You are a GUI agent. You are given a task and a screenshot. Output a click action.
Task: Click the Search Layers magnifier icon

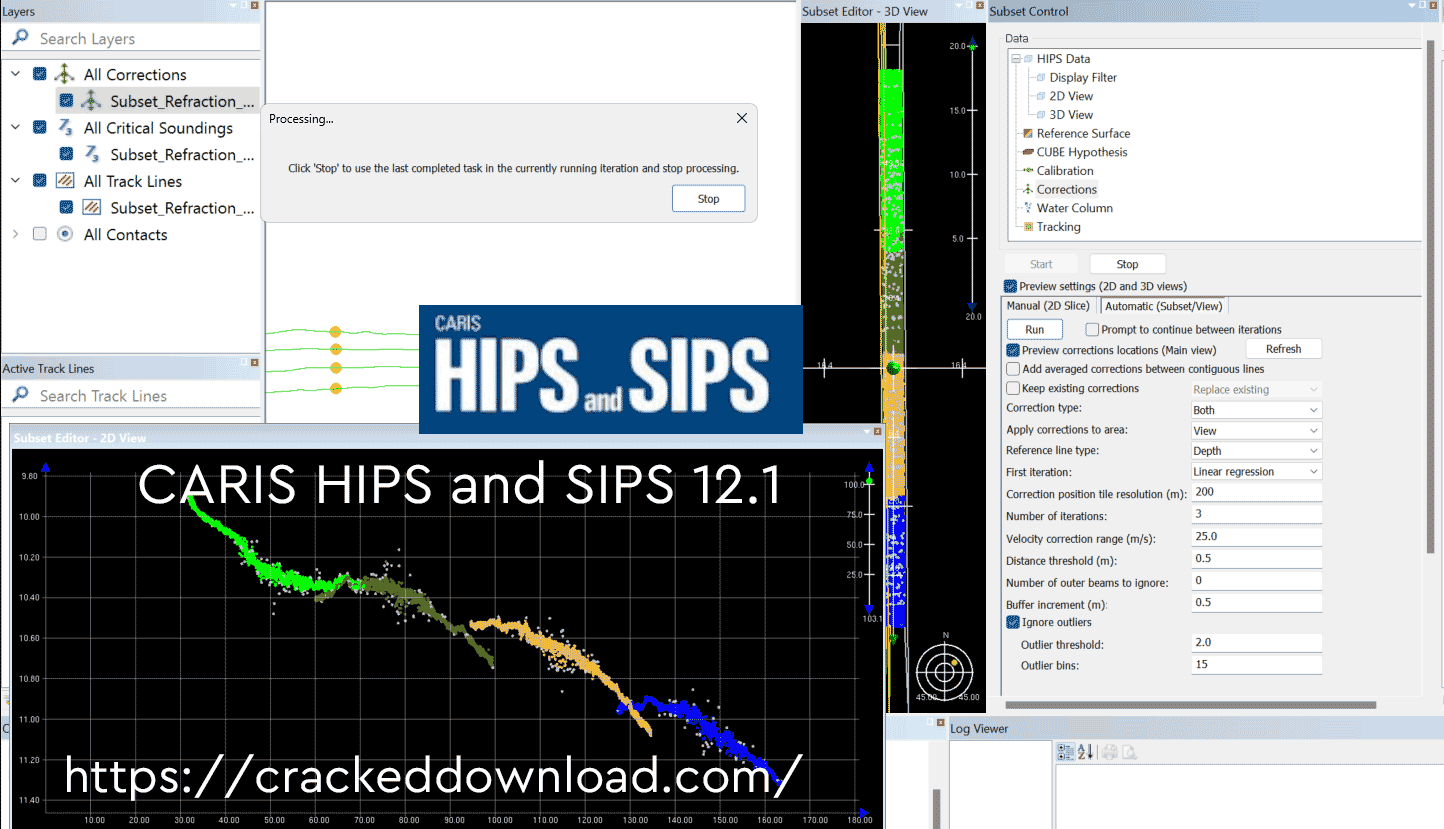coord(20,38)
